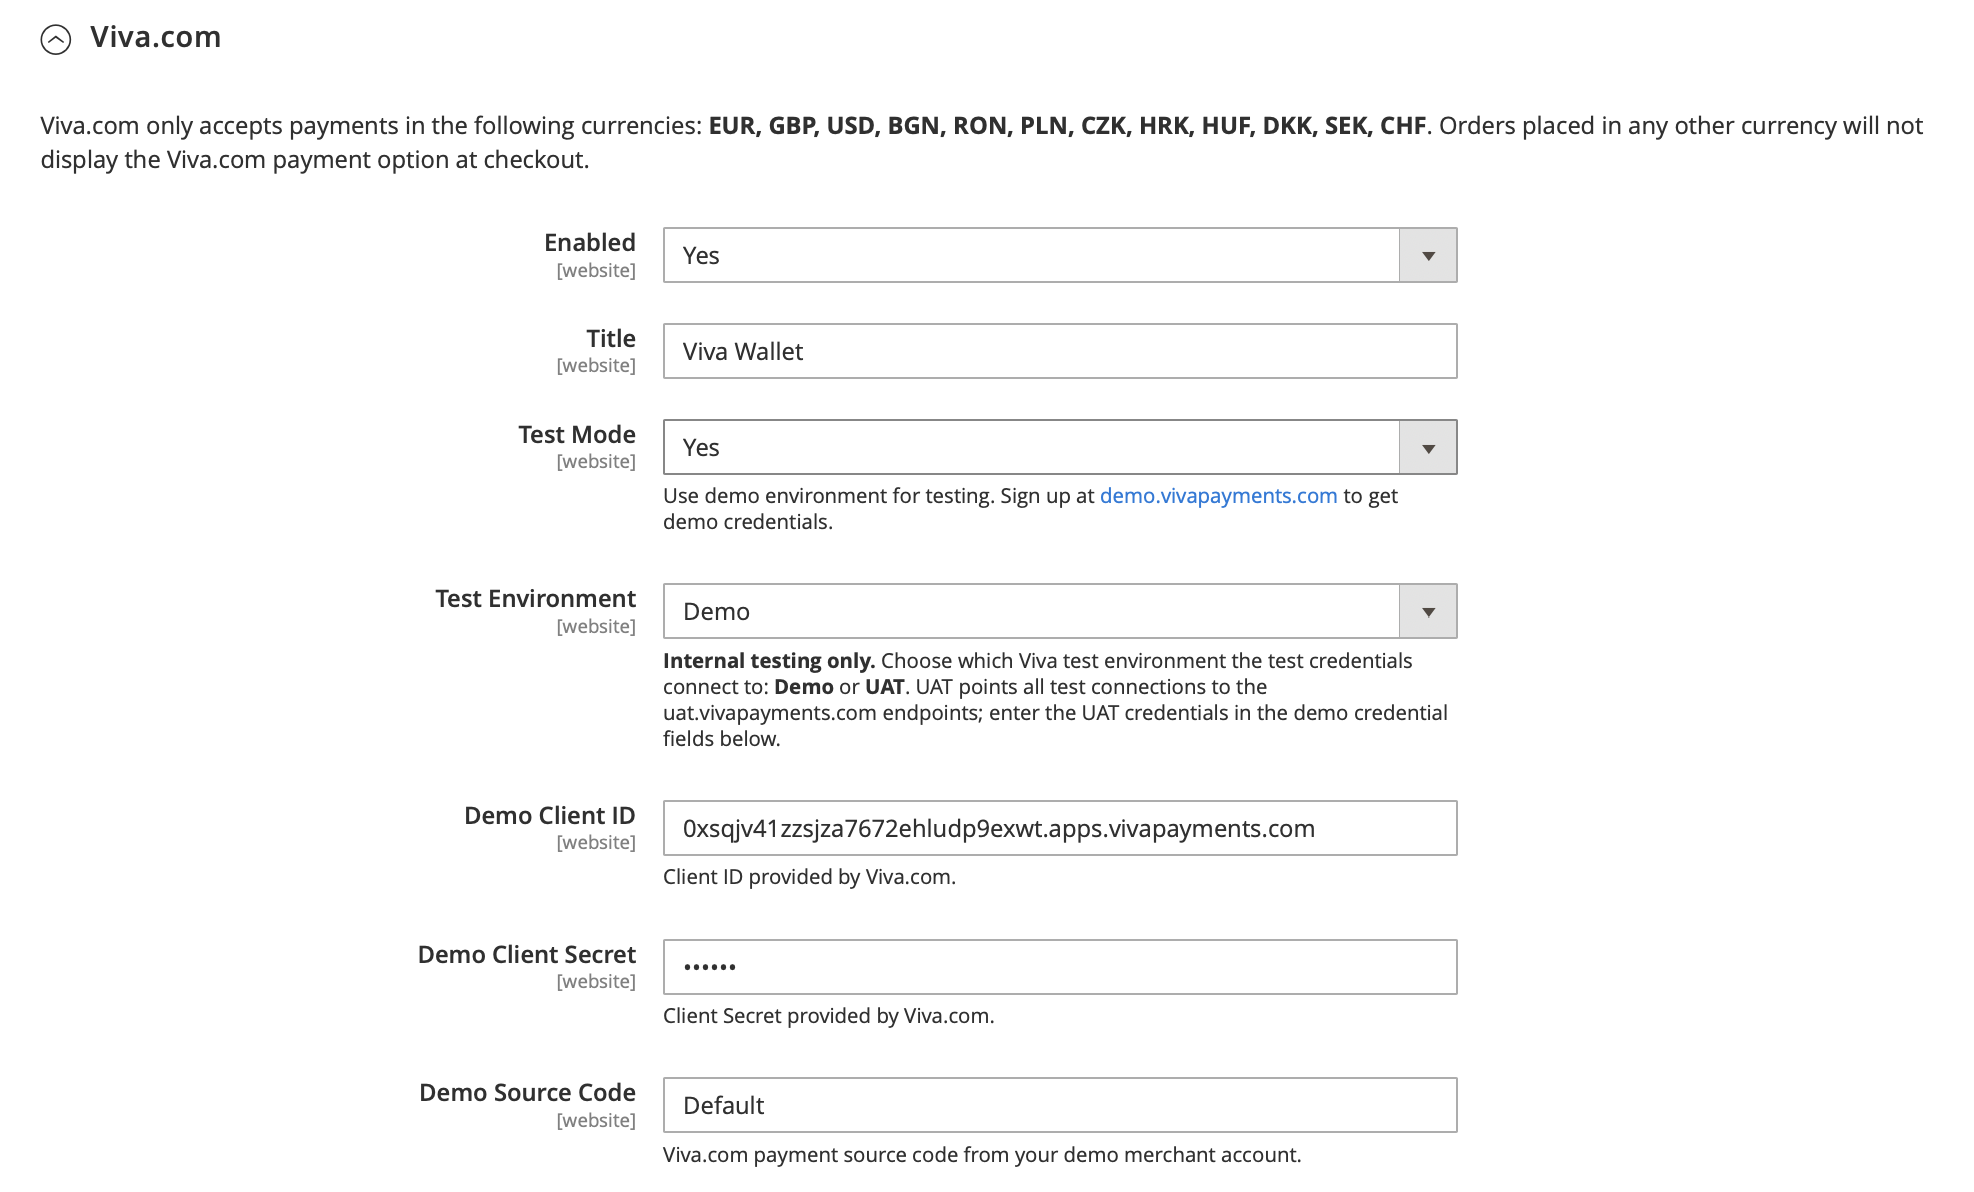The height and width of the screenshot is (1192, 1974).
Task: Click the Demo Client ID label
Action: [x=550, y=816]
